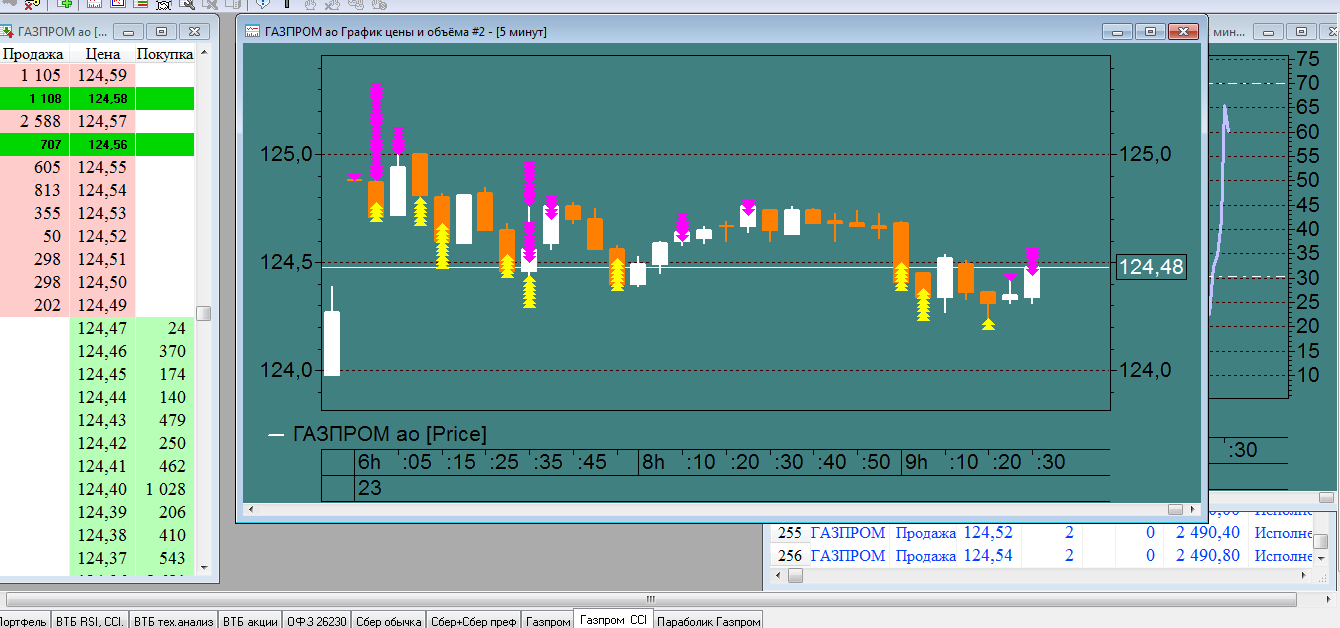Click the green plus icon in top toolbar
The height and width of the screenshot is (628, 1340).
tap(65, 4)
